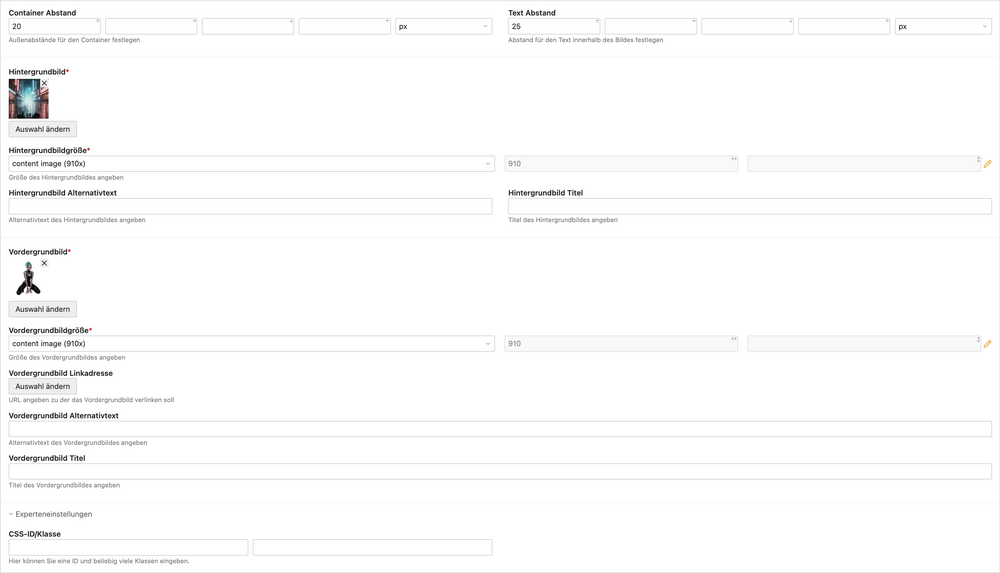Click the Vordergrundbild Titel input field
This screenshot has width=1000, height=573.
pos(500,471)
